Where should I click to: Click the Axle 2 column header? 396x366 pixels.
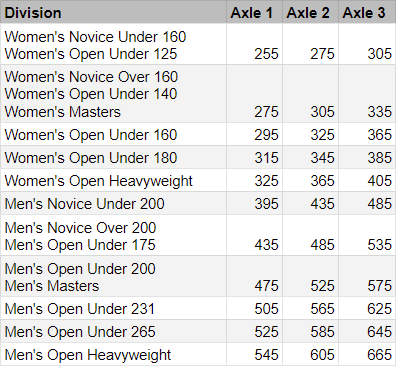click(310, 12)
